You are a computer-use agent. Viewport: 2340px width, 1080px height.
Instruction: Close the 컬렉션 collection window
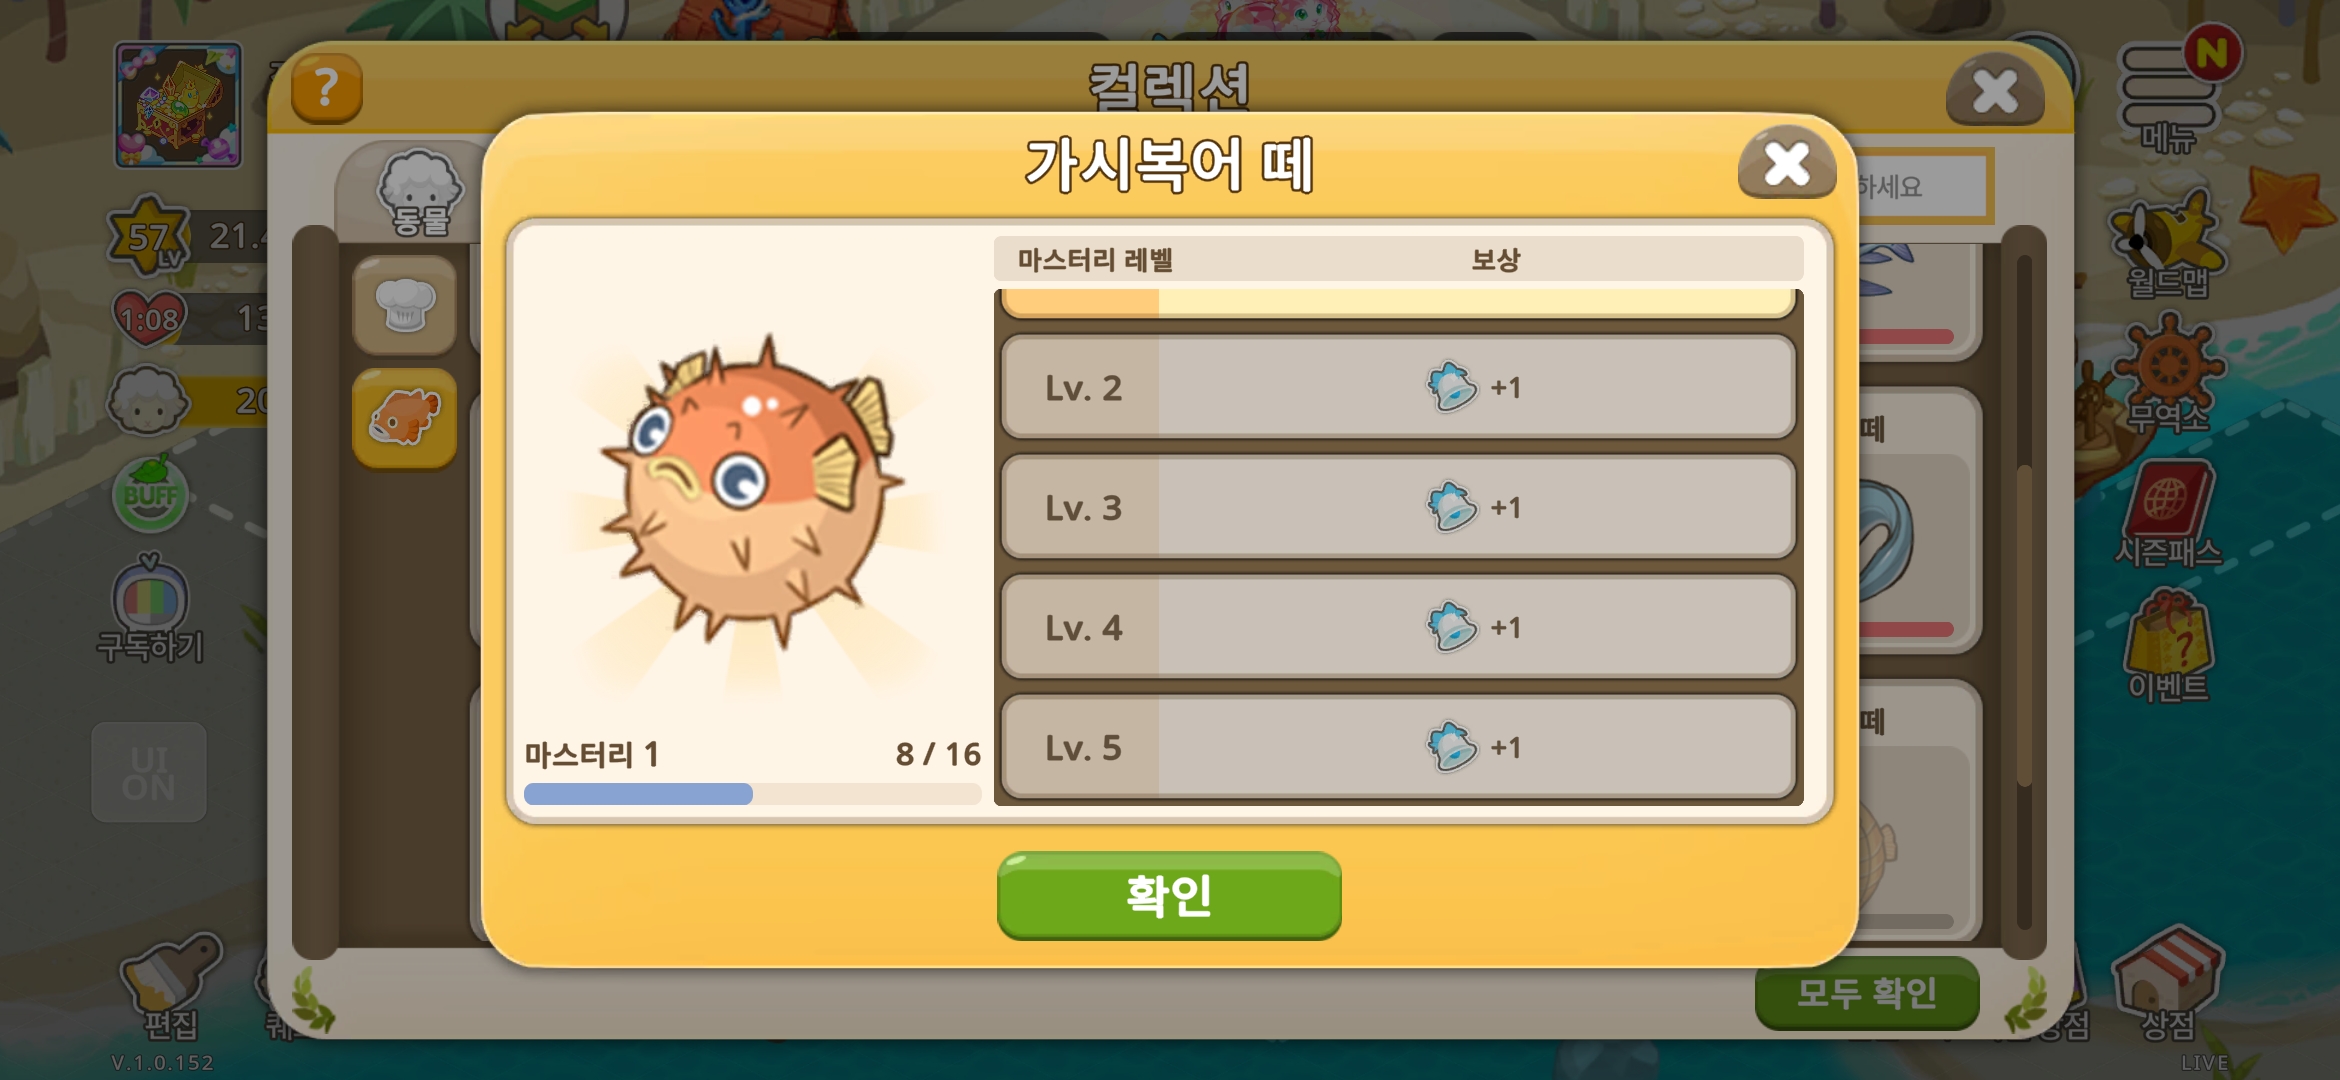click(x=1995, y=91)
